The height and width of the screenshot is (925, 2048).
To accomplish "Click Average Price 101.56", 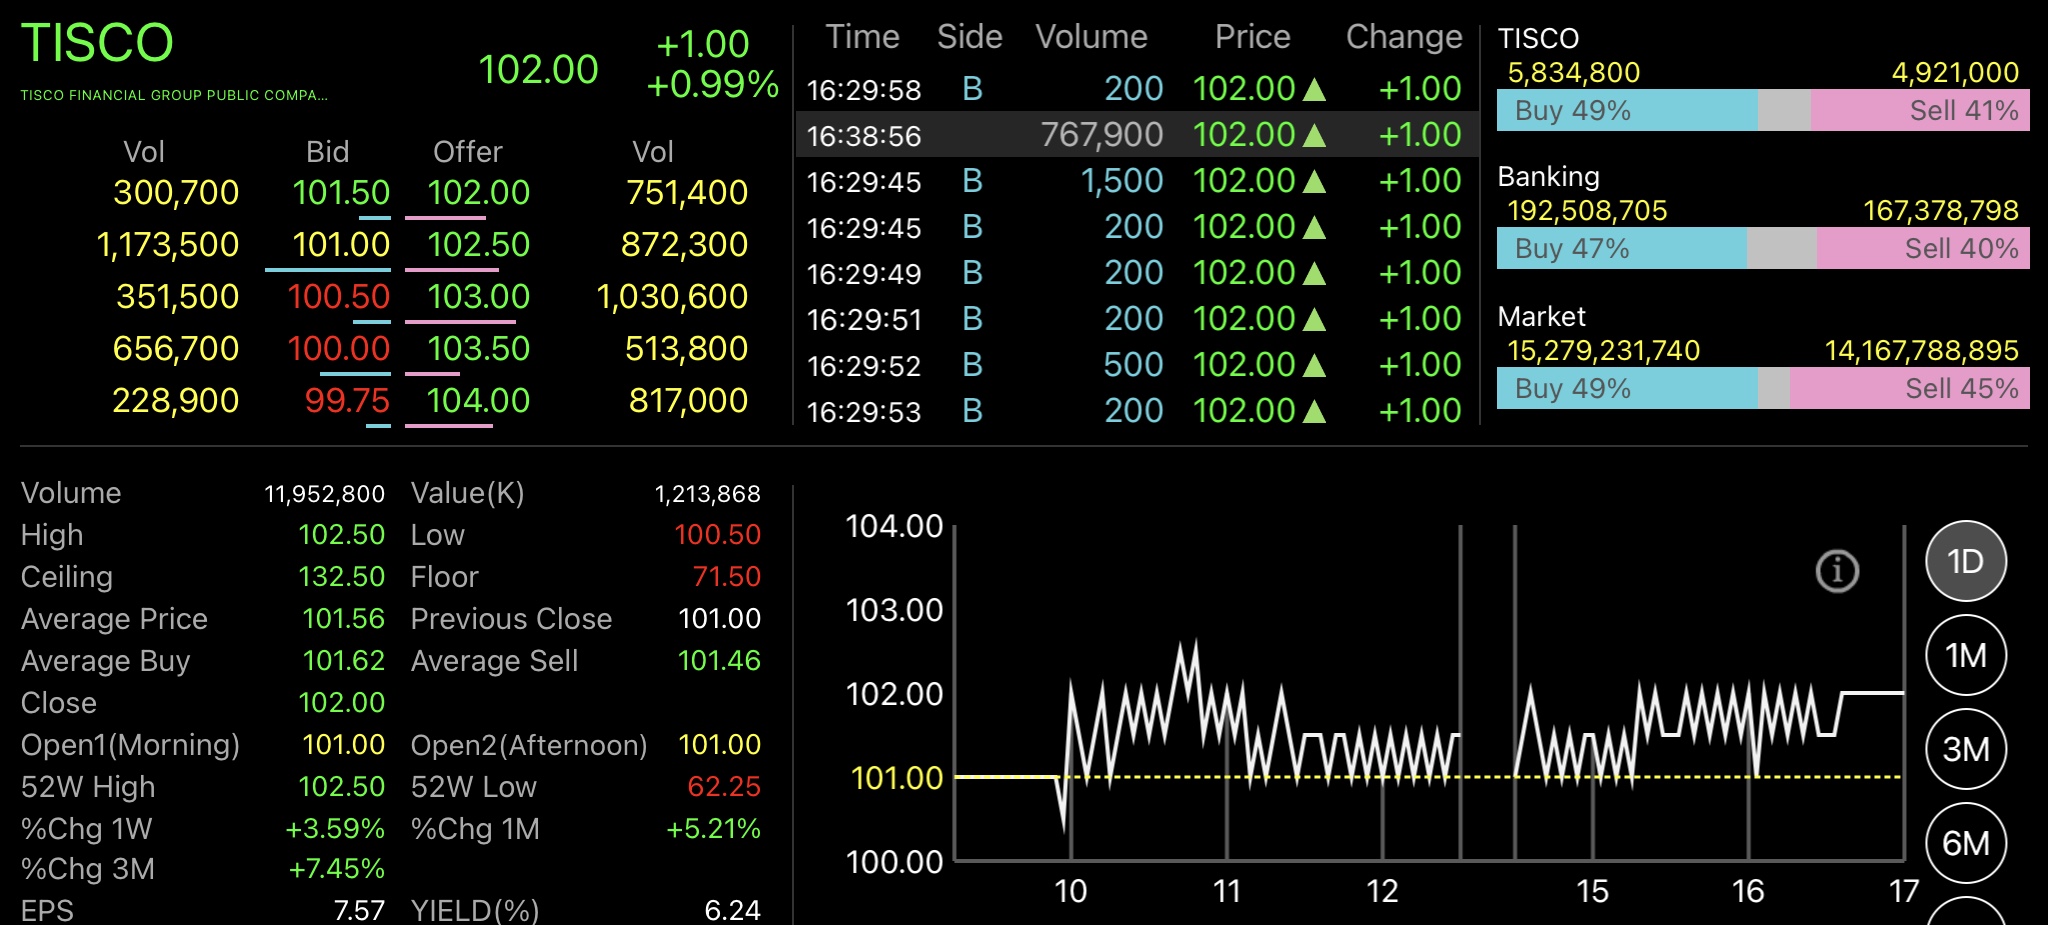I will pyautogui.click(x=343, y=619).
